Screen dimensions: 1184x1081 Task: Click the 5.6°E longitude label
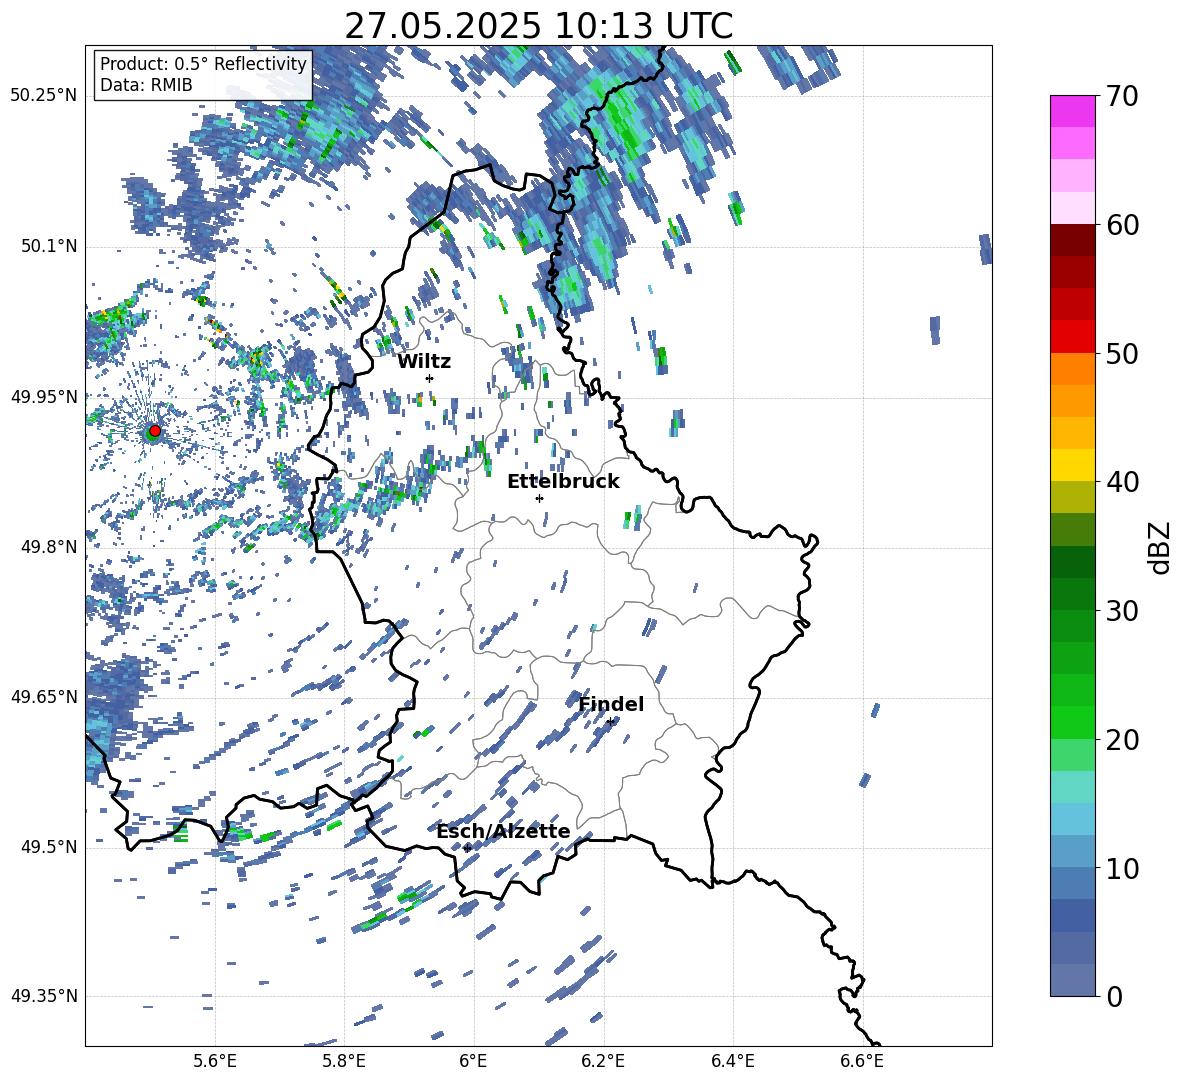click(215, 1061)
